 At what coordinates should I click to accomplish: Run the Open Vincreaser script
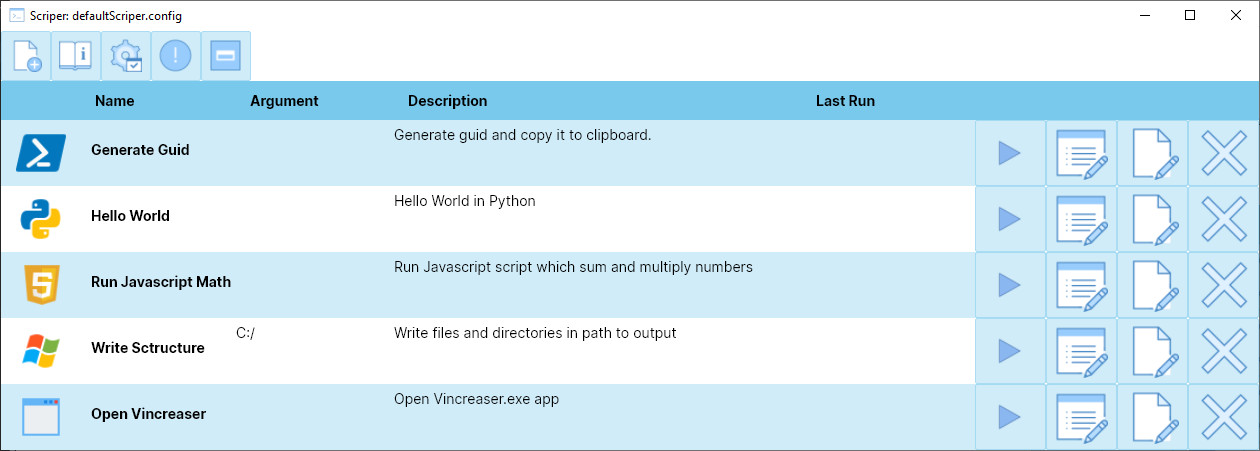tap(1010, 417)
